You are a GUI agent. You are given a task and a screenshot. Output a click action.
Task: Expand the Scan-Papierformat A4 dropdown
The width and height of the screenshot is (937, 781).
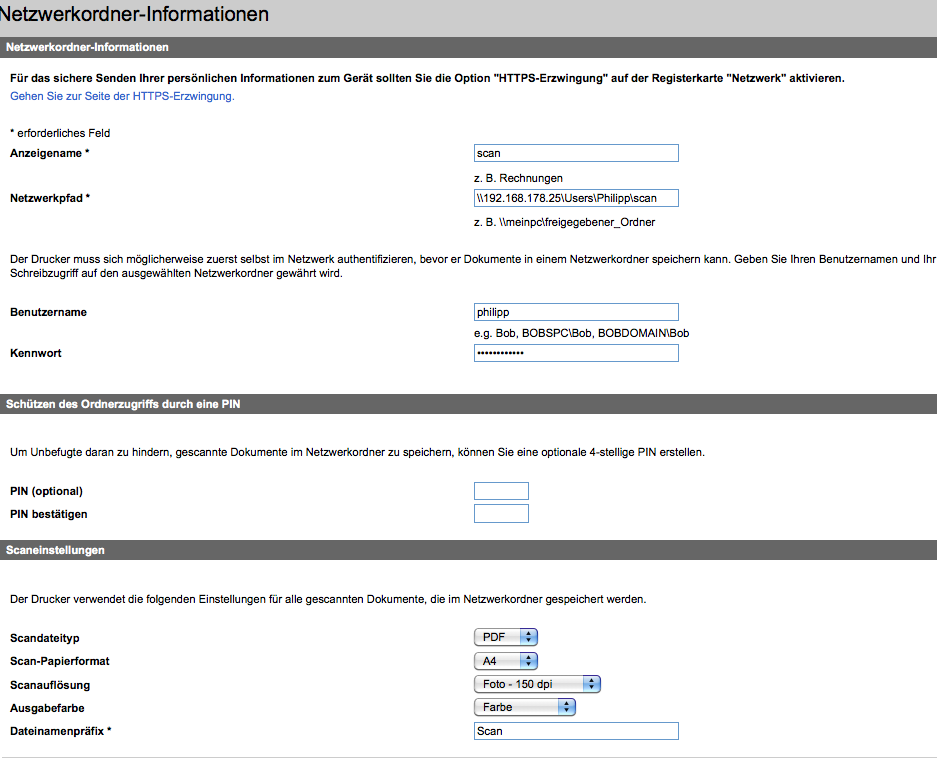pos(506,661)
